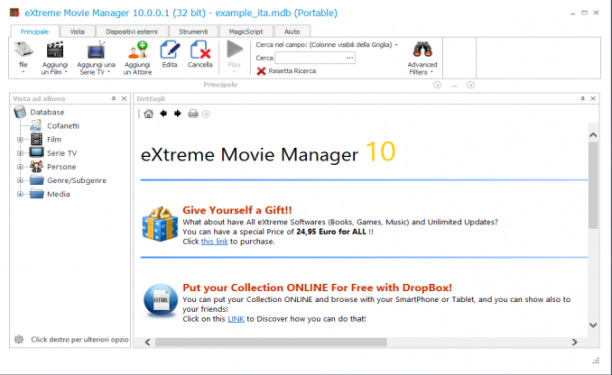This screenshot has width=612, height=375.
Task: Switch to the Principale tab
Action: tap(35, 32)
